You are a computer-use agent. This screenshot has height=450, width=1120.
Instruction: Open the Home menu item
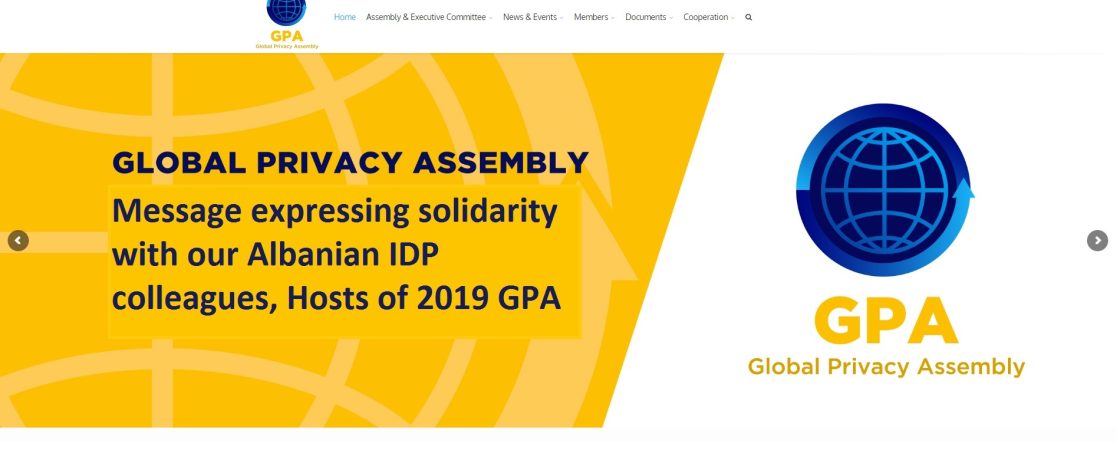[345, 17]
